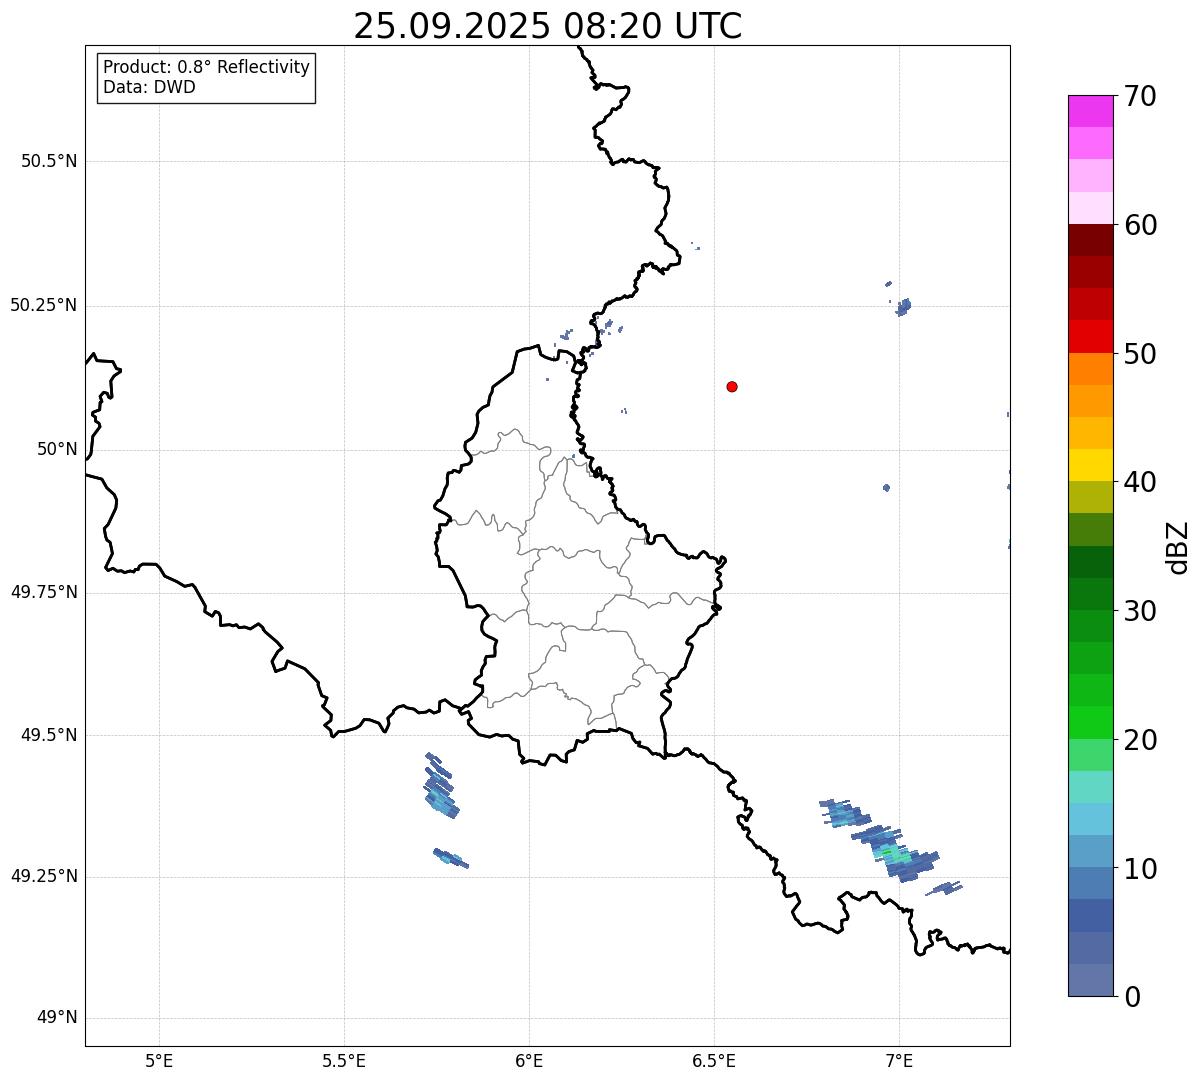Viewport: 1202px width, 1081px height.
Task: Click the red radar station marker
Action: point(732,386)
